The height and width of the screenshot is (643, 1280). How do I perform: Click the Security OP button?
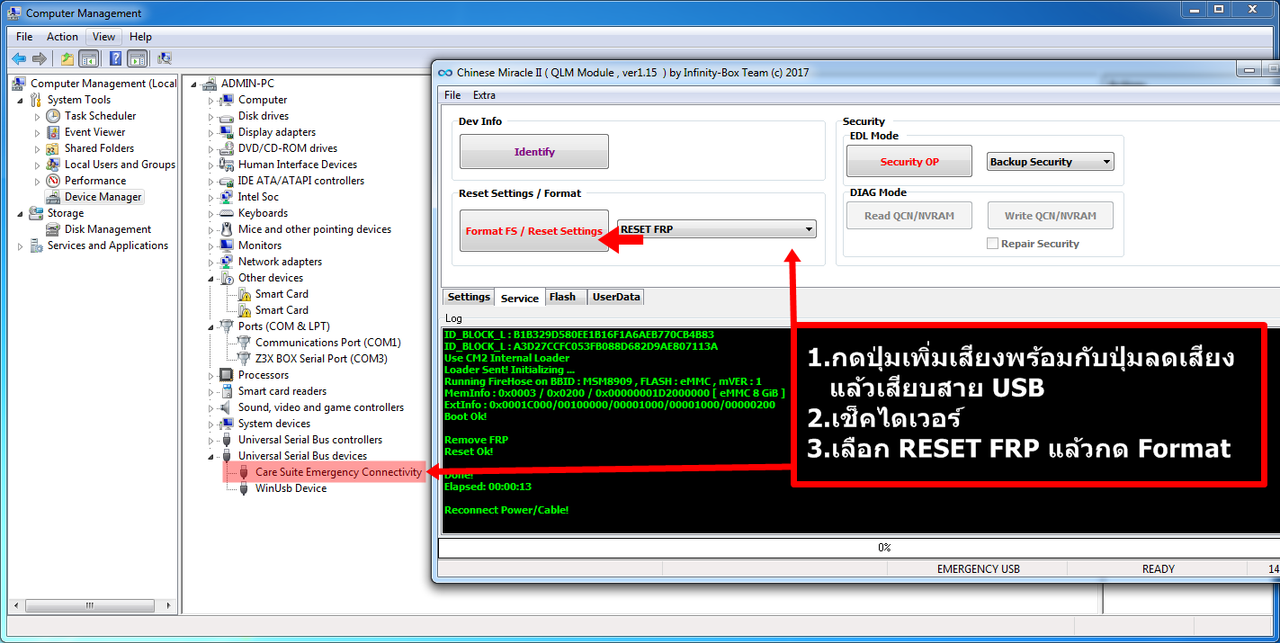pyautogui.click(x=909, y=162)
